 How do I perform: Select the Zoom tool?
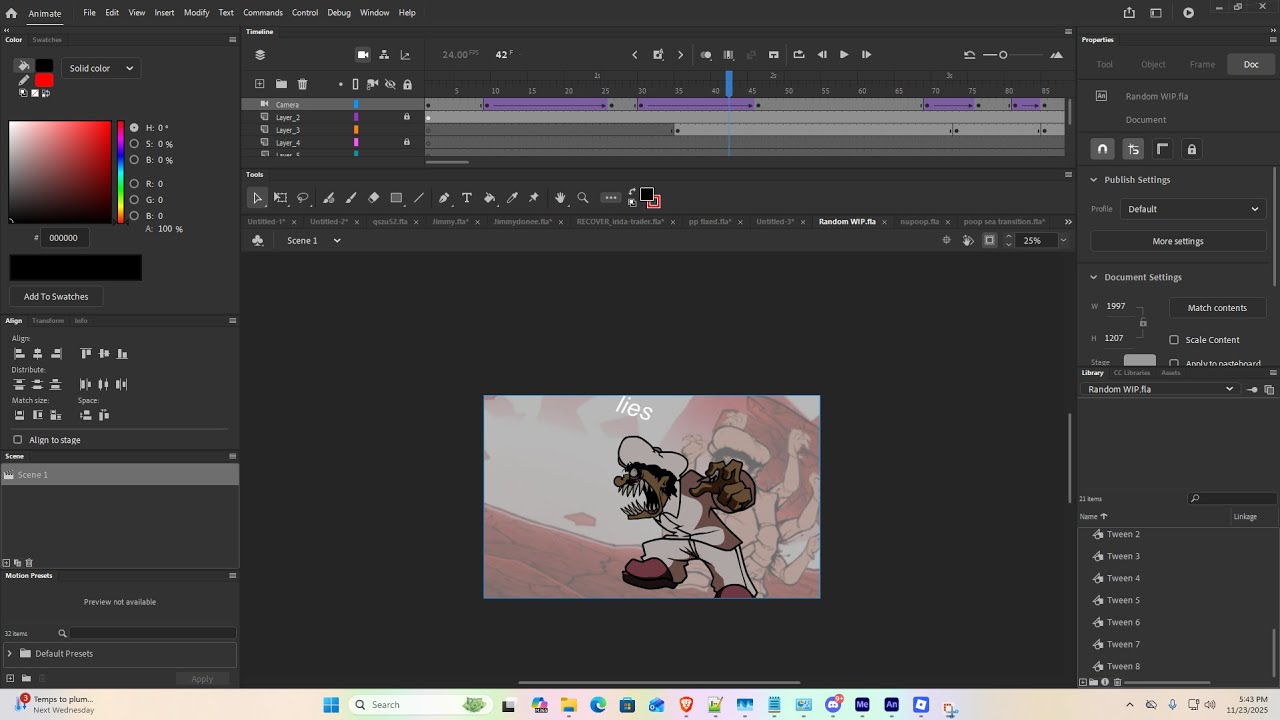pos(583,198)
